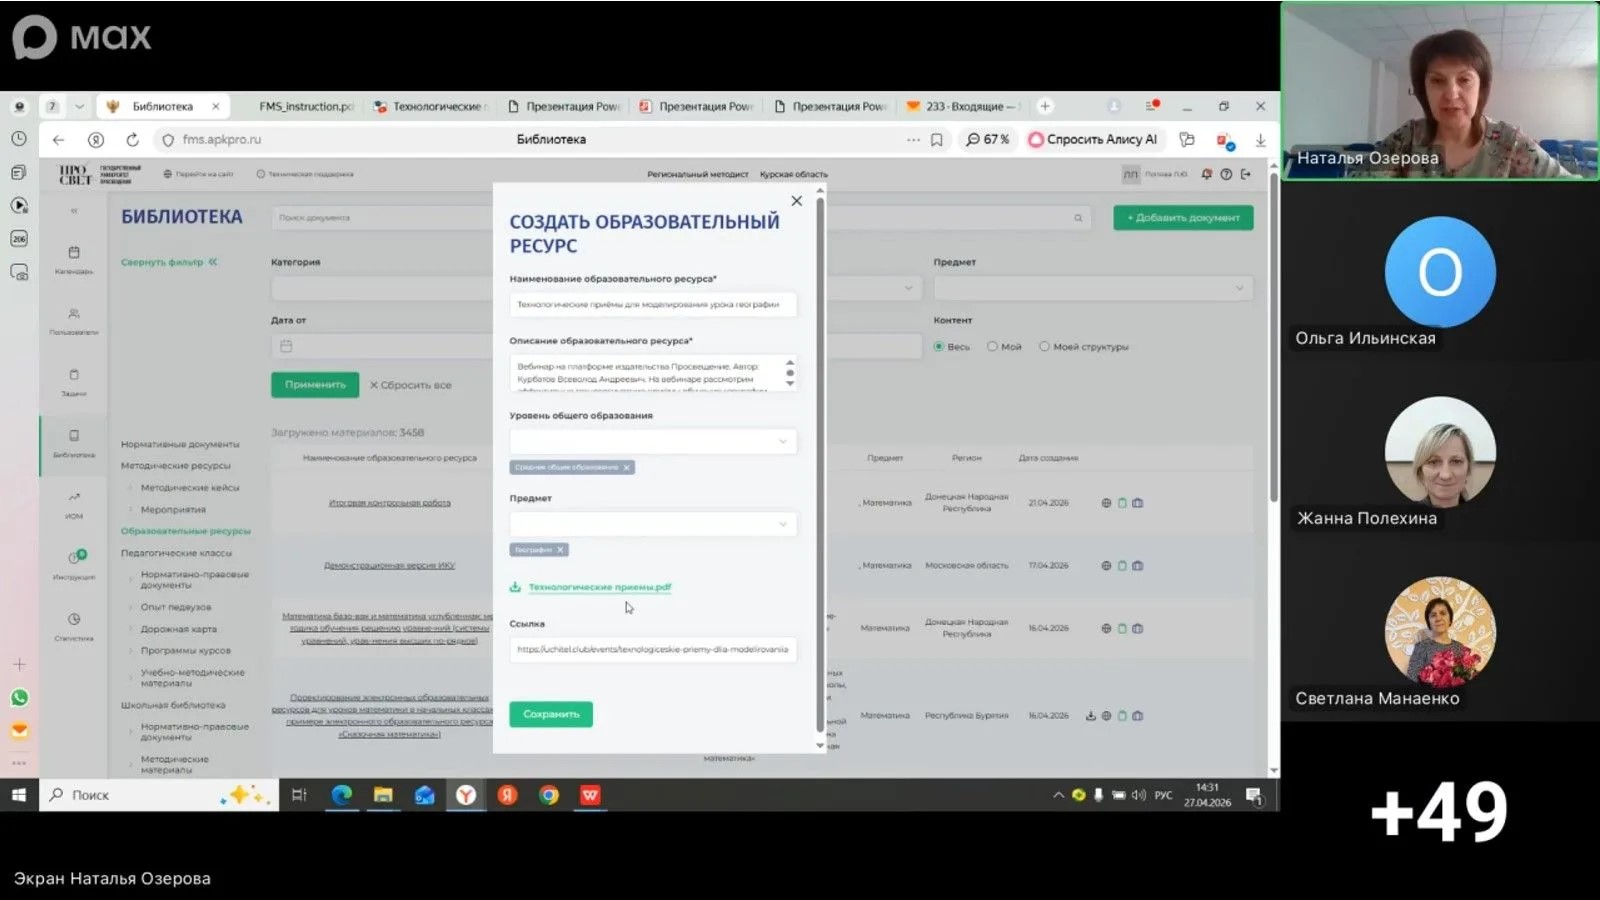Open the notifications bell in site header
The width and height of the screenshot is (1600, 900).
[1207, 174]
